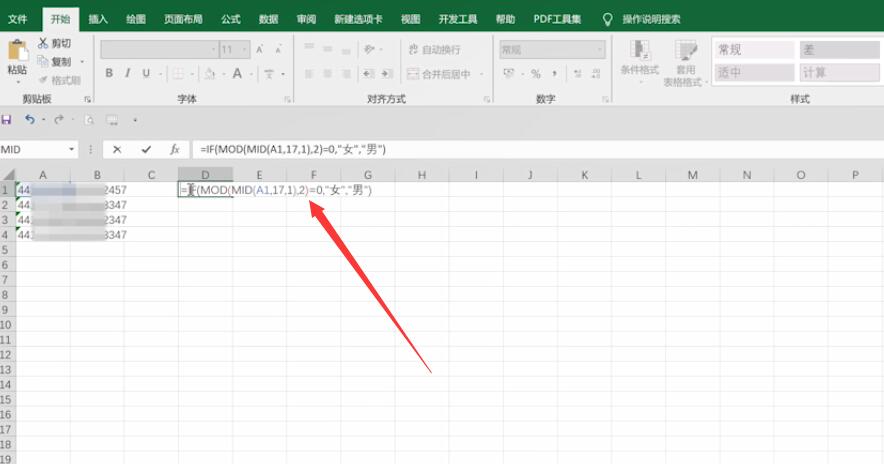This screenshot has height=464, width=884.
Task: Switch to the 公式 tab
Action: click(x=231, y=19)
